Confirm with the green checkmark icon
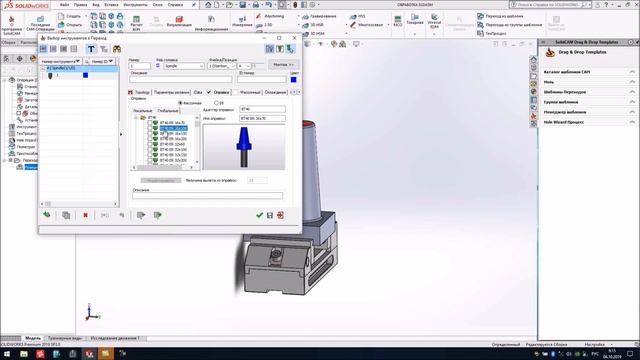This screenshot has width=640, height=360. point(259,215)
